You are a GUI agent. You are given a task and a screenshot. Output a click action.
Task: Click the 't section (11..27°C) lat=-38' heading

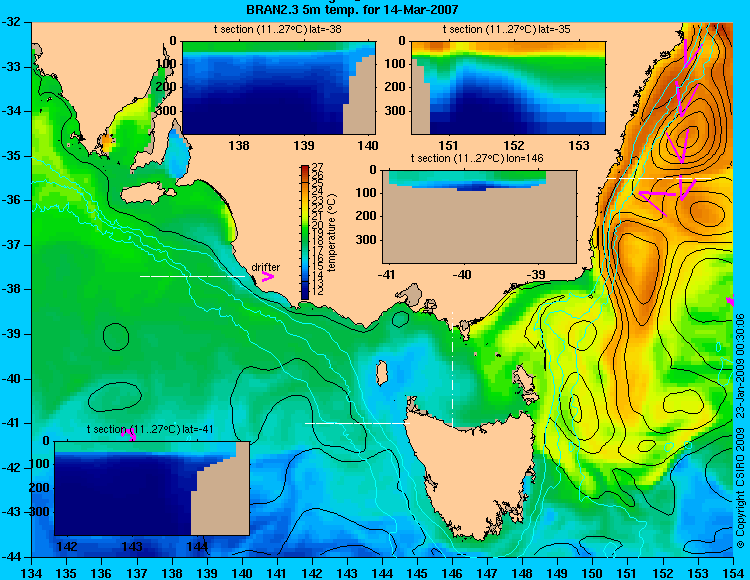(277, 29)
